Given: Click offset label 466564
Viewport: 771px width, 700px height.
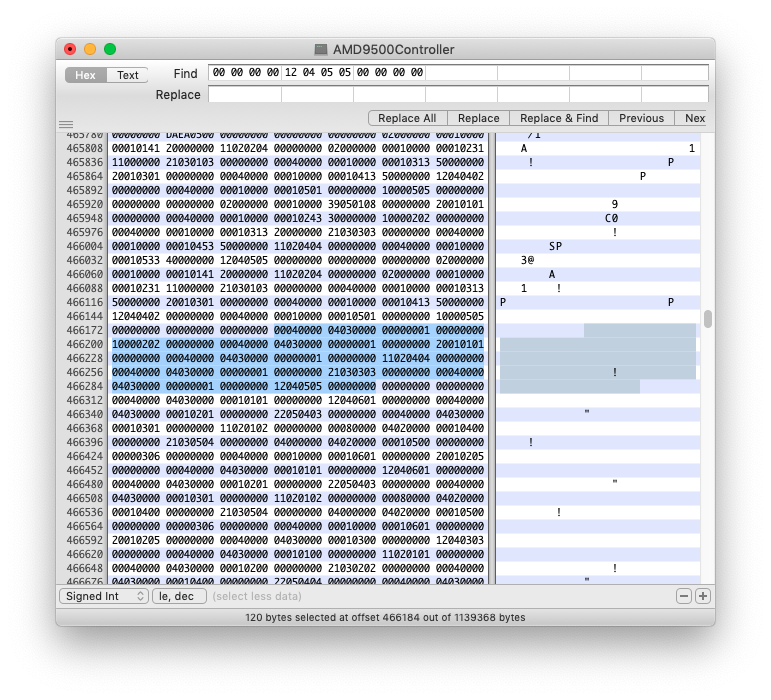Looking at the screenshot, I should (x=85, y=526).
